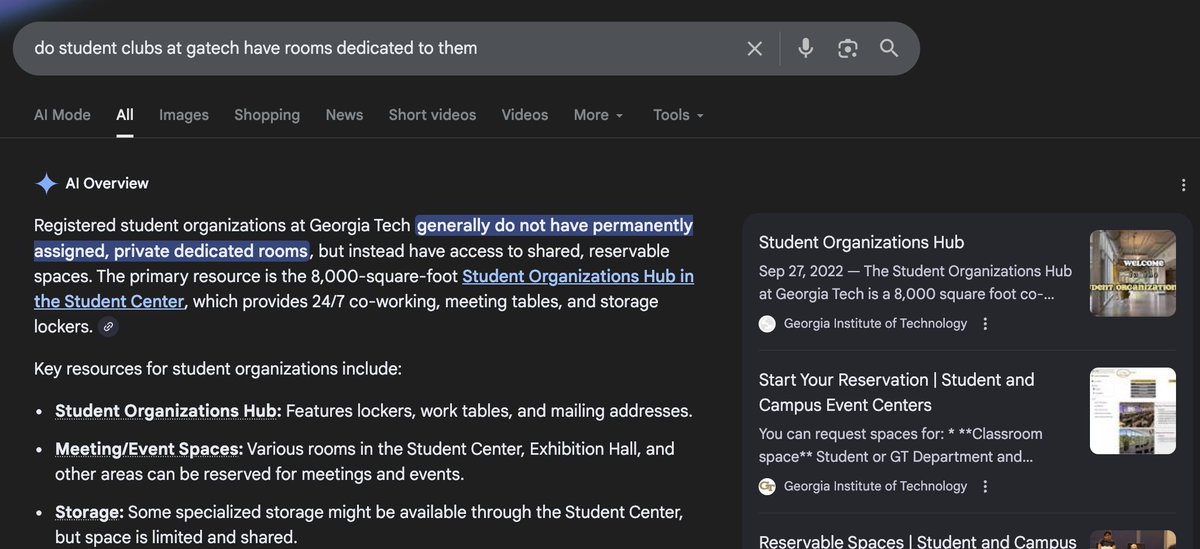The image size is (1200, 549).
Task: Click 'Georgia Institute of Technology' under Student Organizations Hub
Action: [875, 324]
